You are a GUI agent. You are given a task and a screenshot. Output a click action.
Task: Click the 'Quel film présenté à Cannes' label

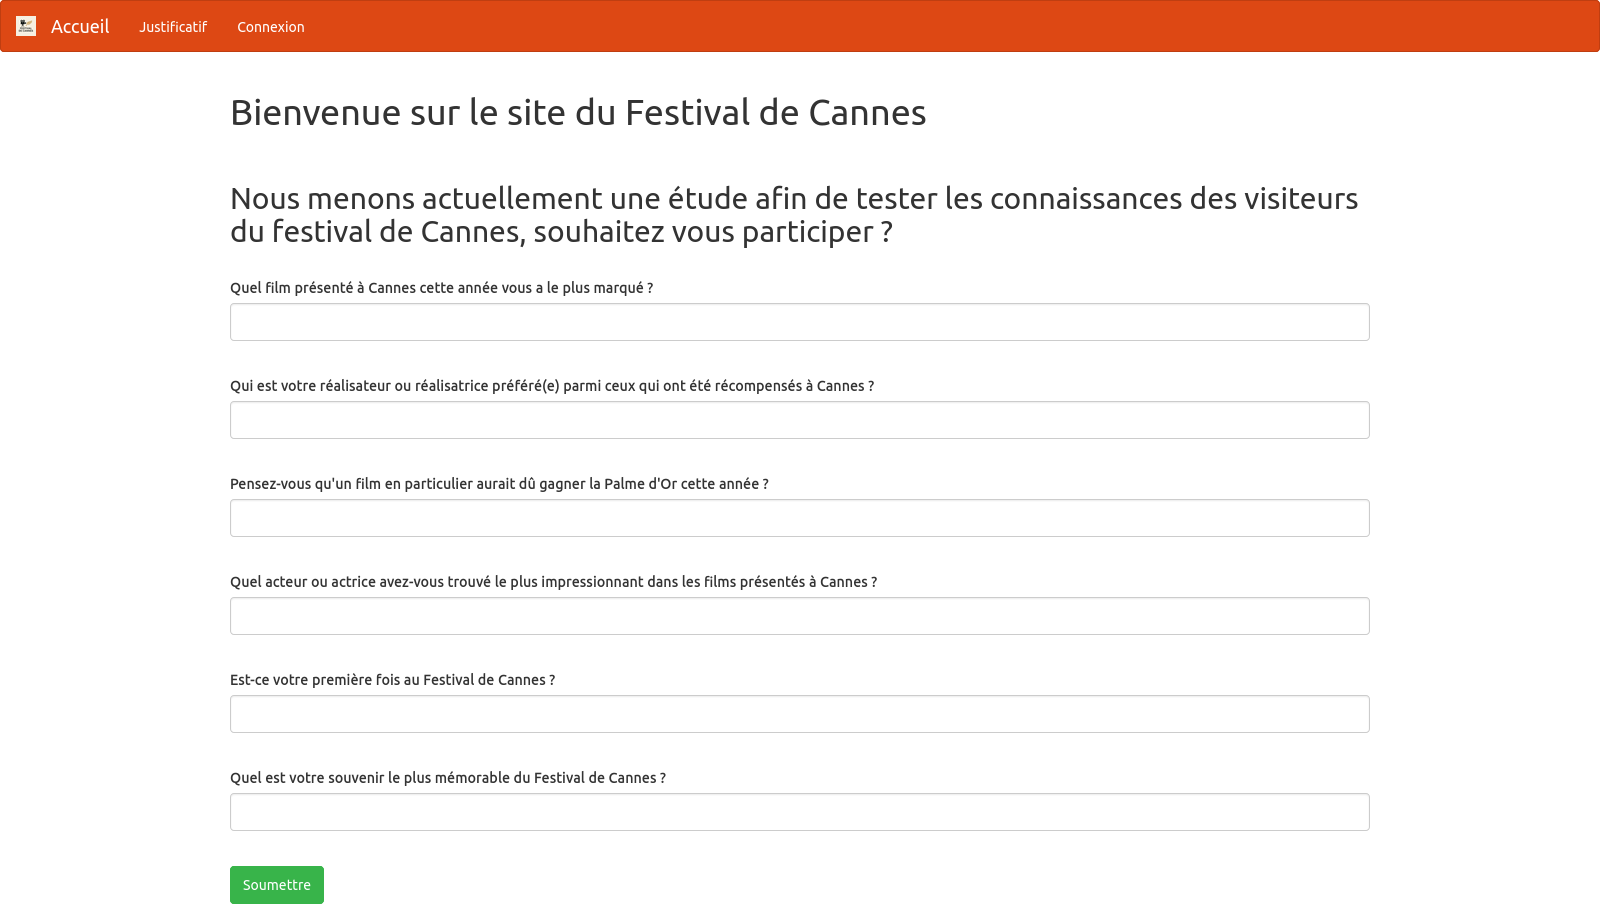tap(441, 288)
